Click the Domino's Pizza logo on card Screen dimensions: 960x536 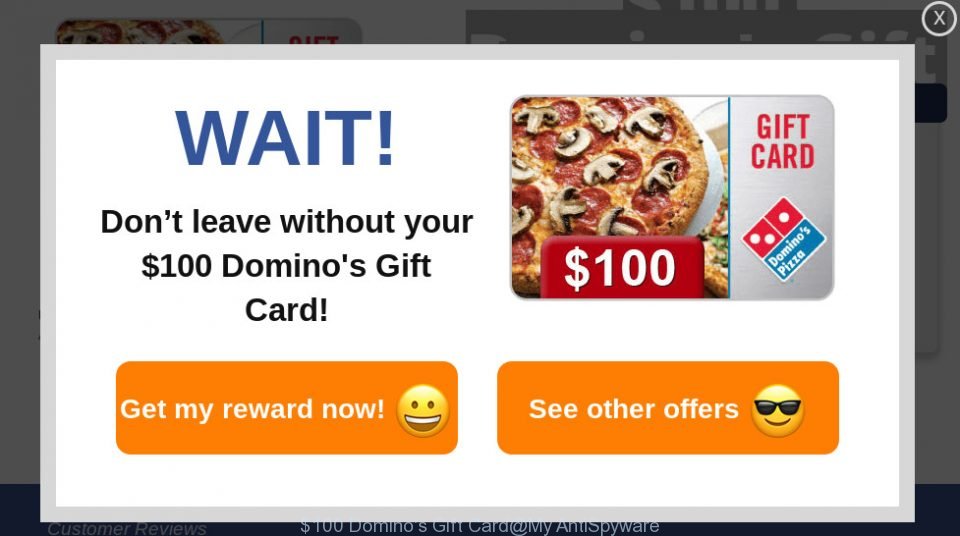(784, 240)
